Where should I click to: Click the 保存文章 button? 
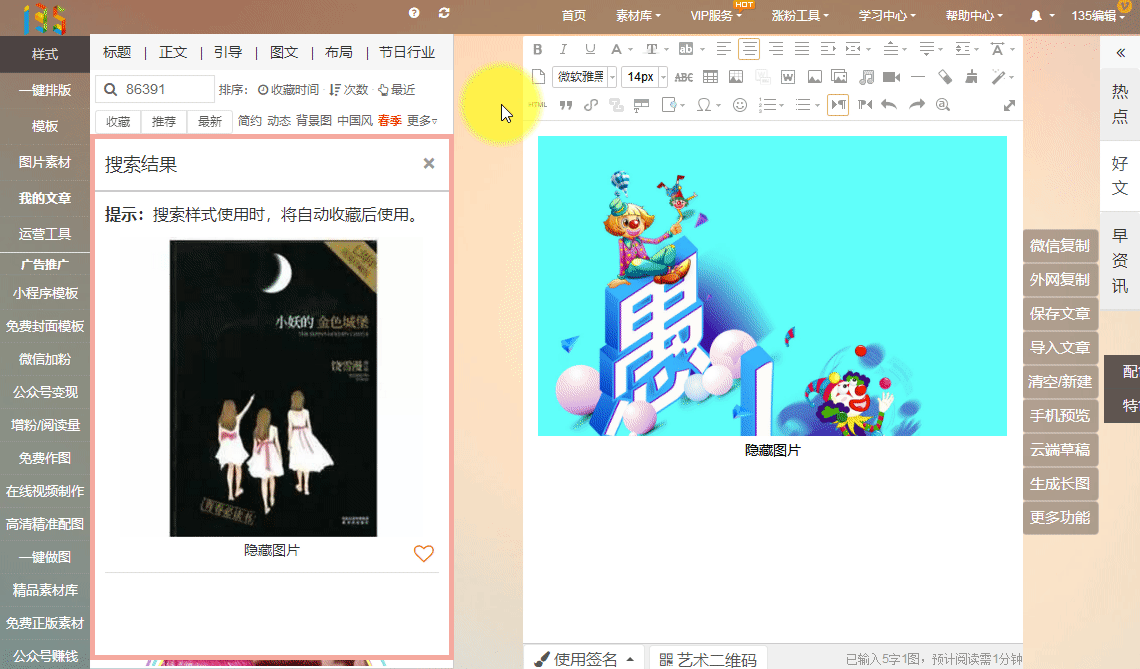(x=1060, y=313)
